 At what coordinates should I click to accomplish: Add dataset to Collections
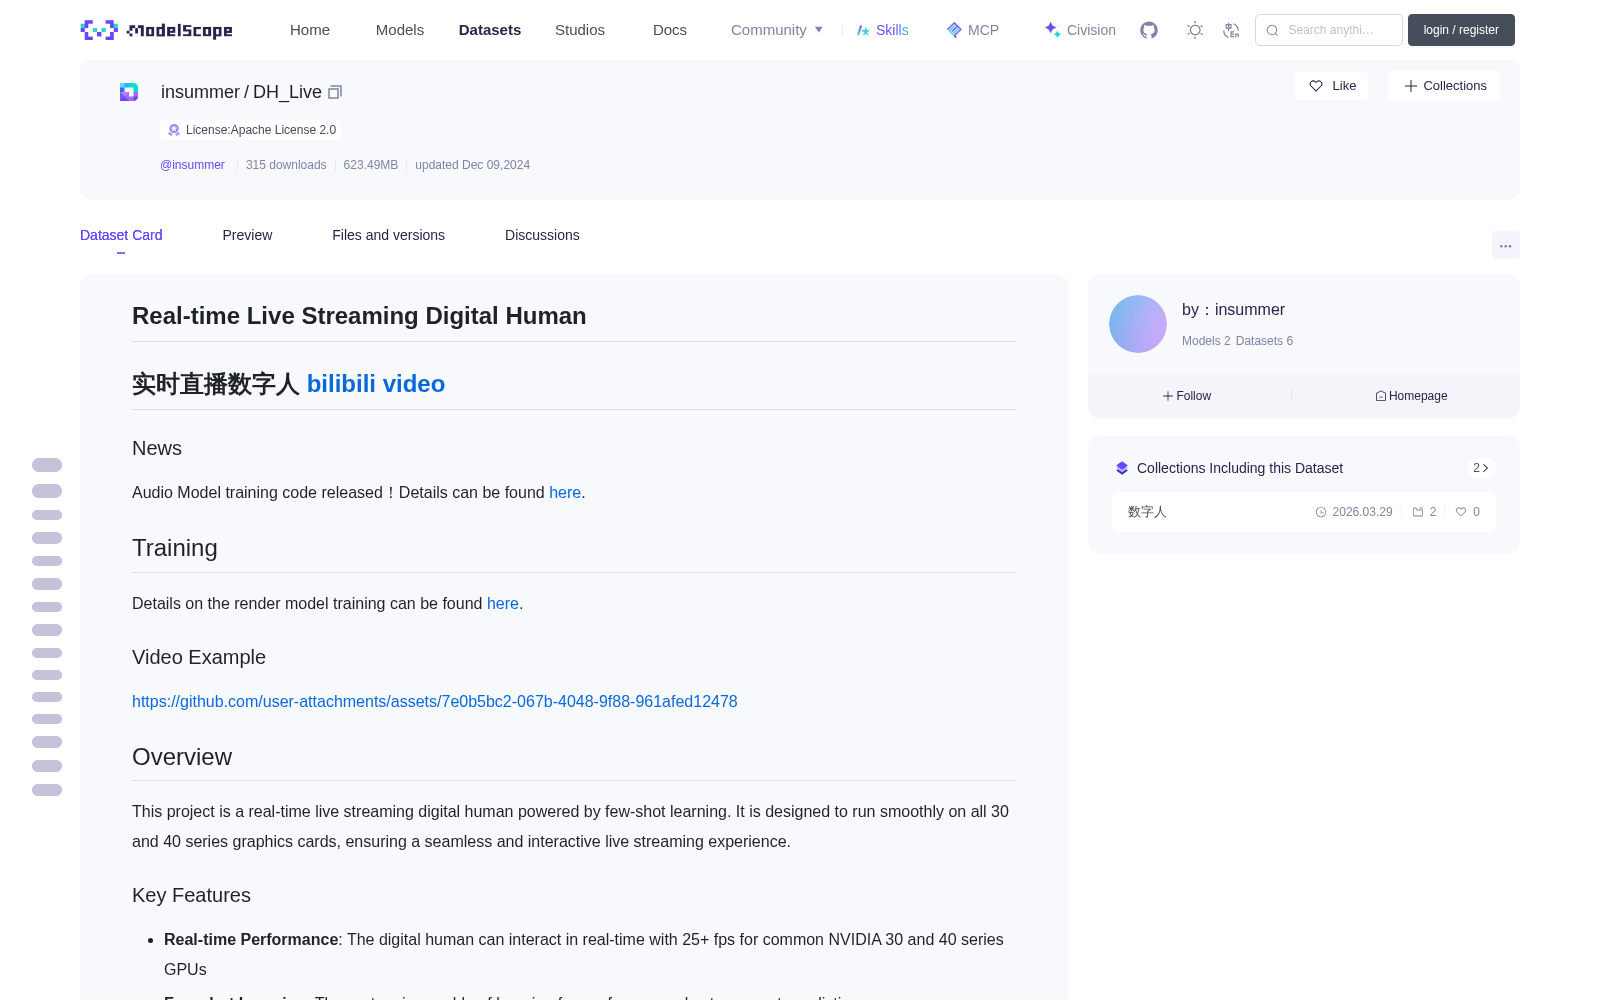tap(1444, 86)
